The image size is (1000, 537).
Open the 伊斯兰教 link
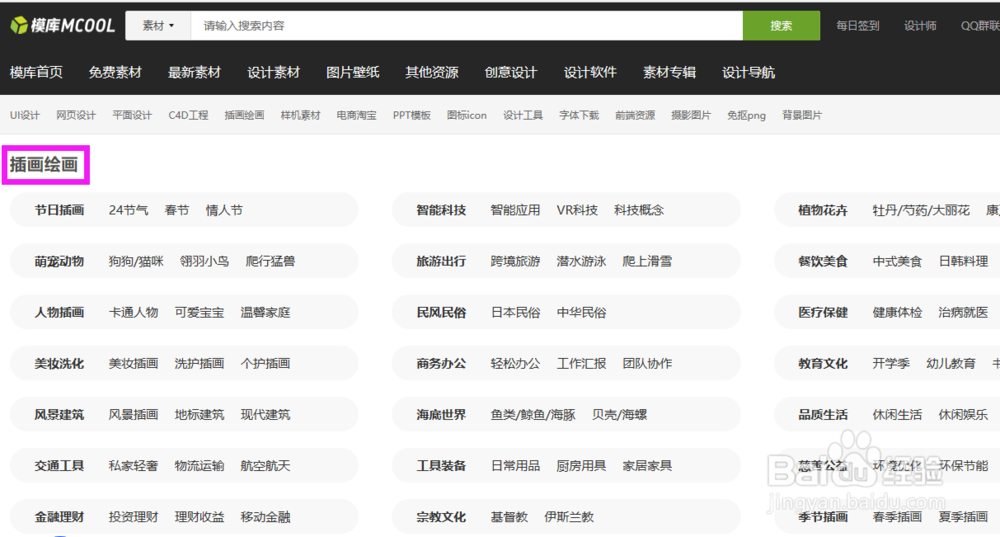[569, 517]
